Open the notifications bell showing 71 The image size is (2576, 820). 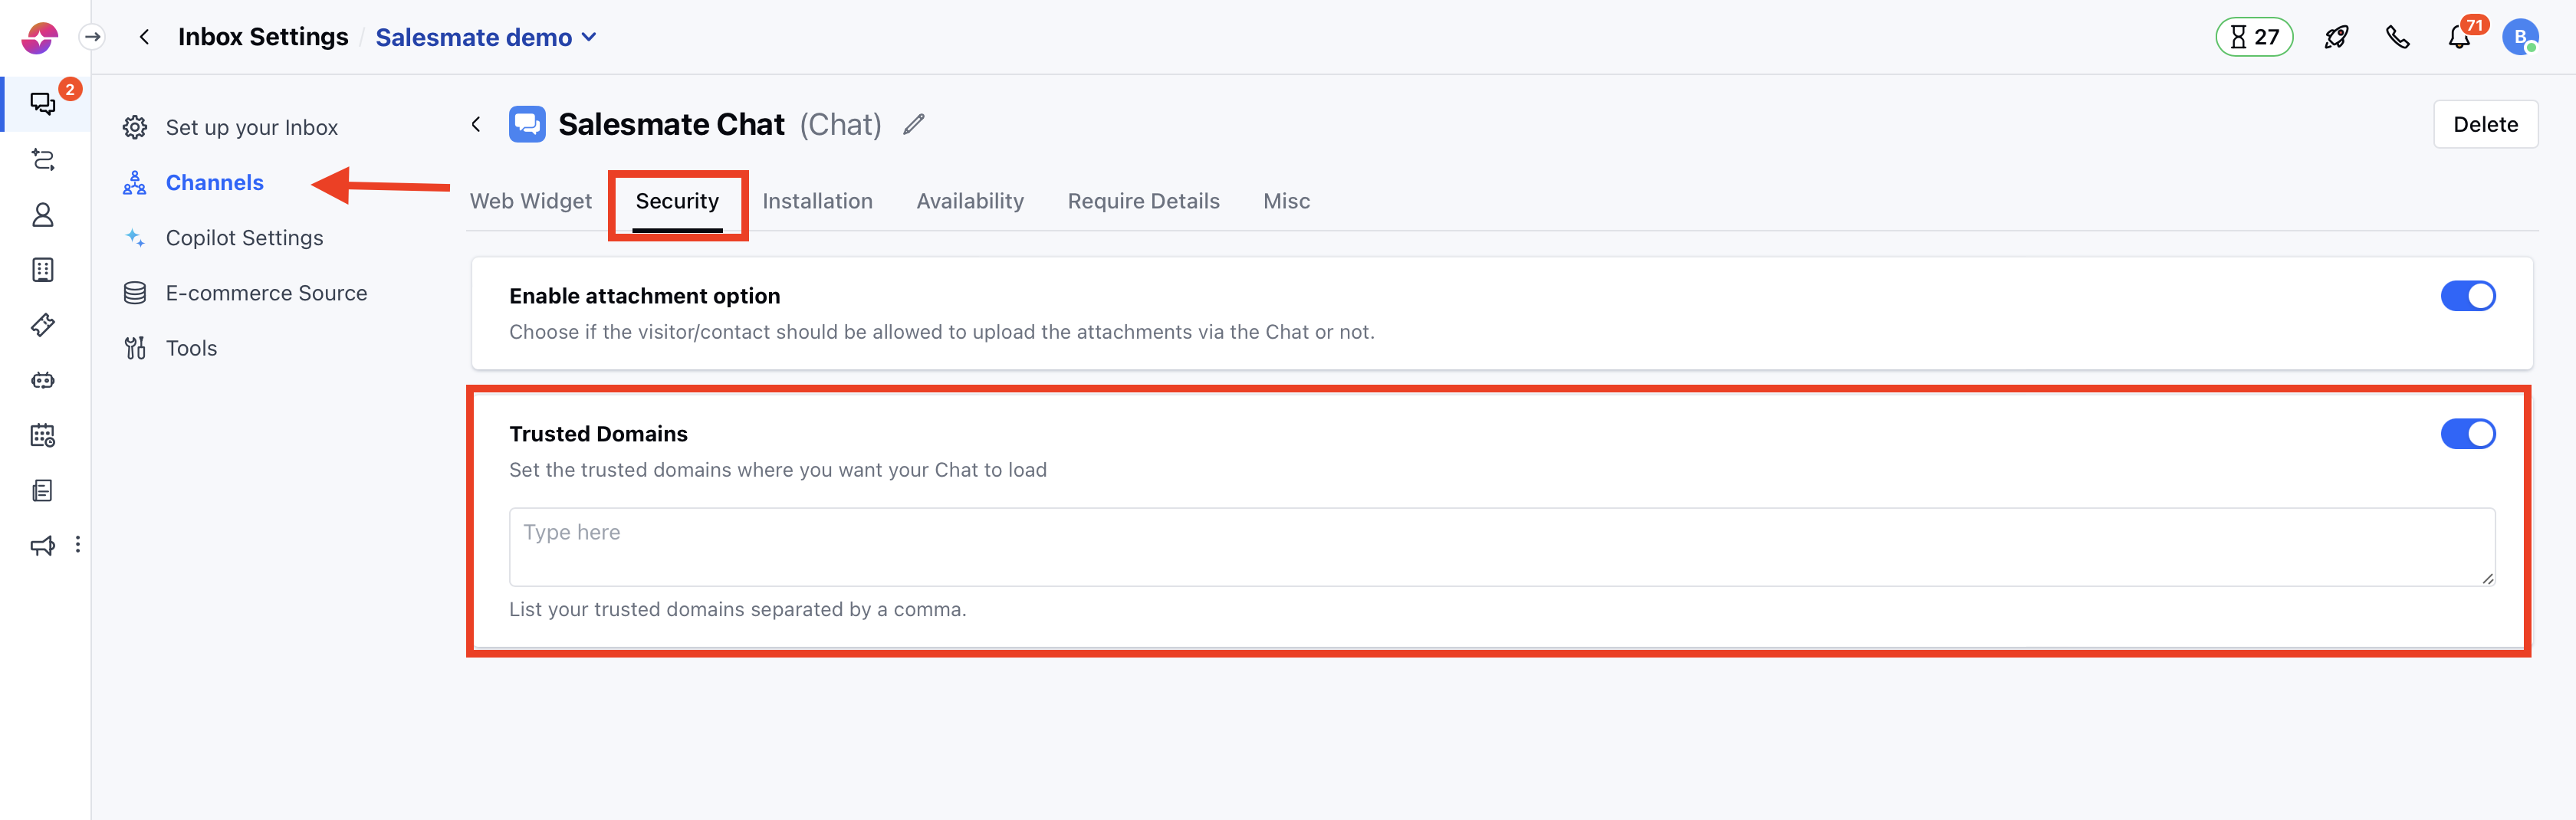2459,37
